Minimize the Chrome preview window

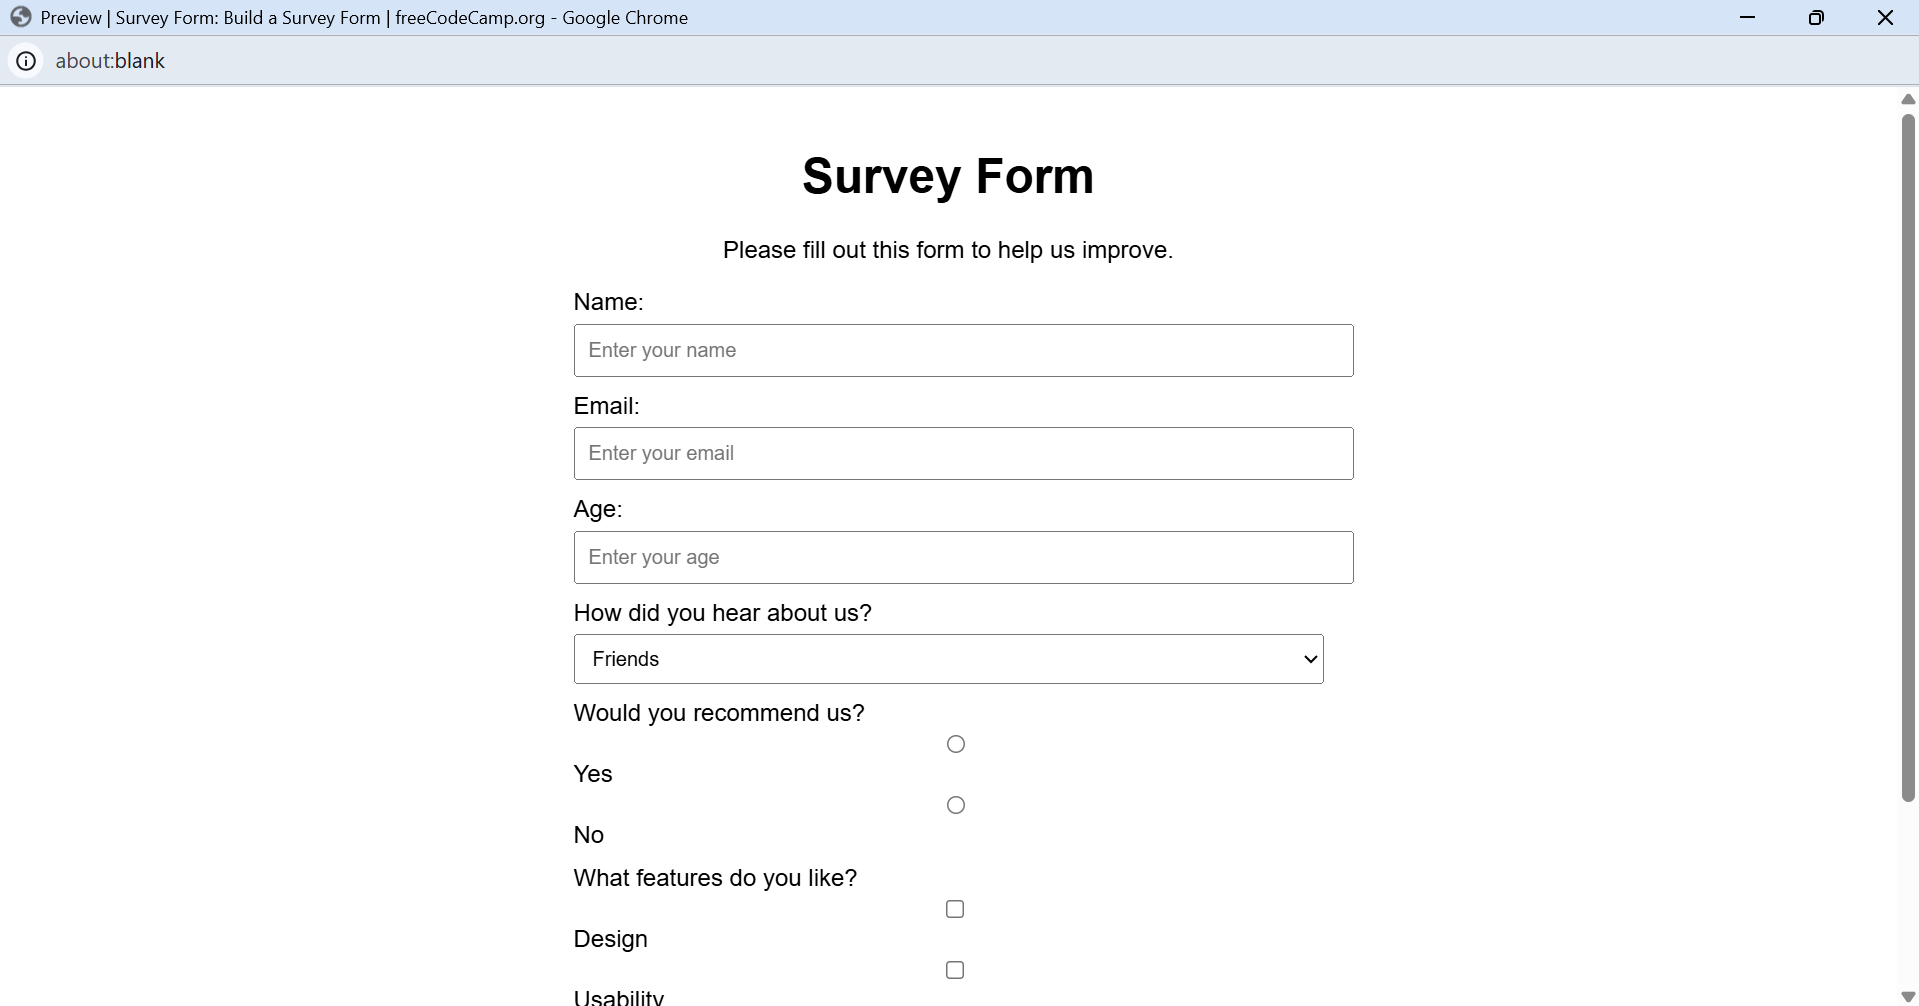tap(1747, 17)
